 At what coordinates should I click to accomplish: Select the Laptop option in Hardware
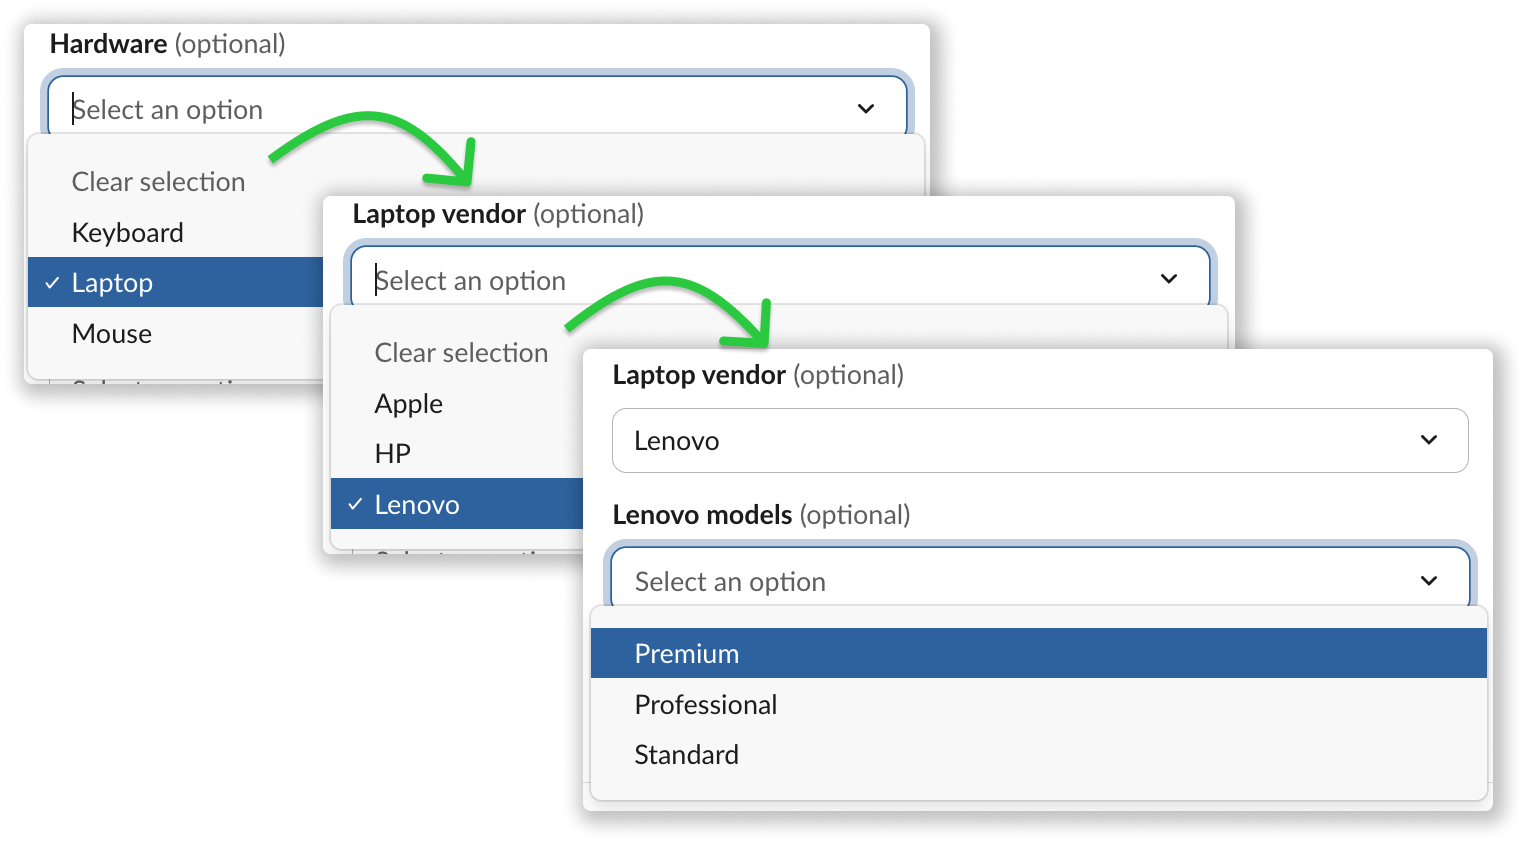coord(175,282)
